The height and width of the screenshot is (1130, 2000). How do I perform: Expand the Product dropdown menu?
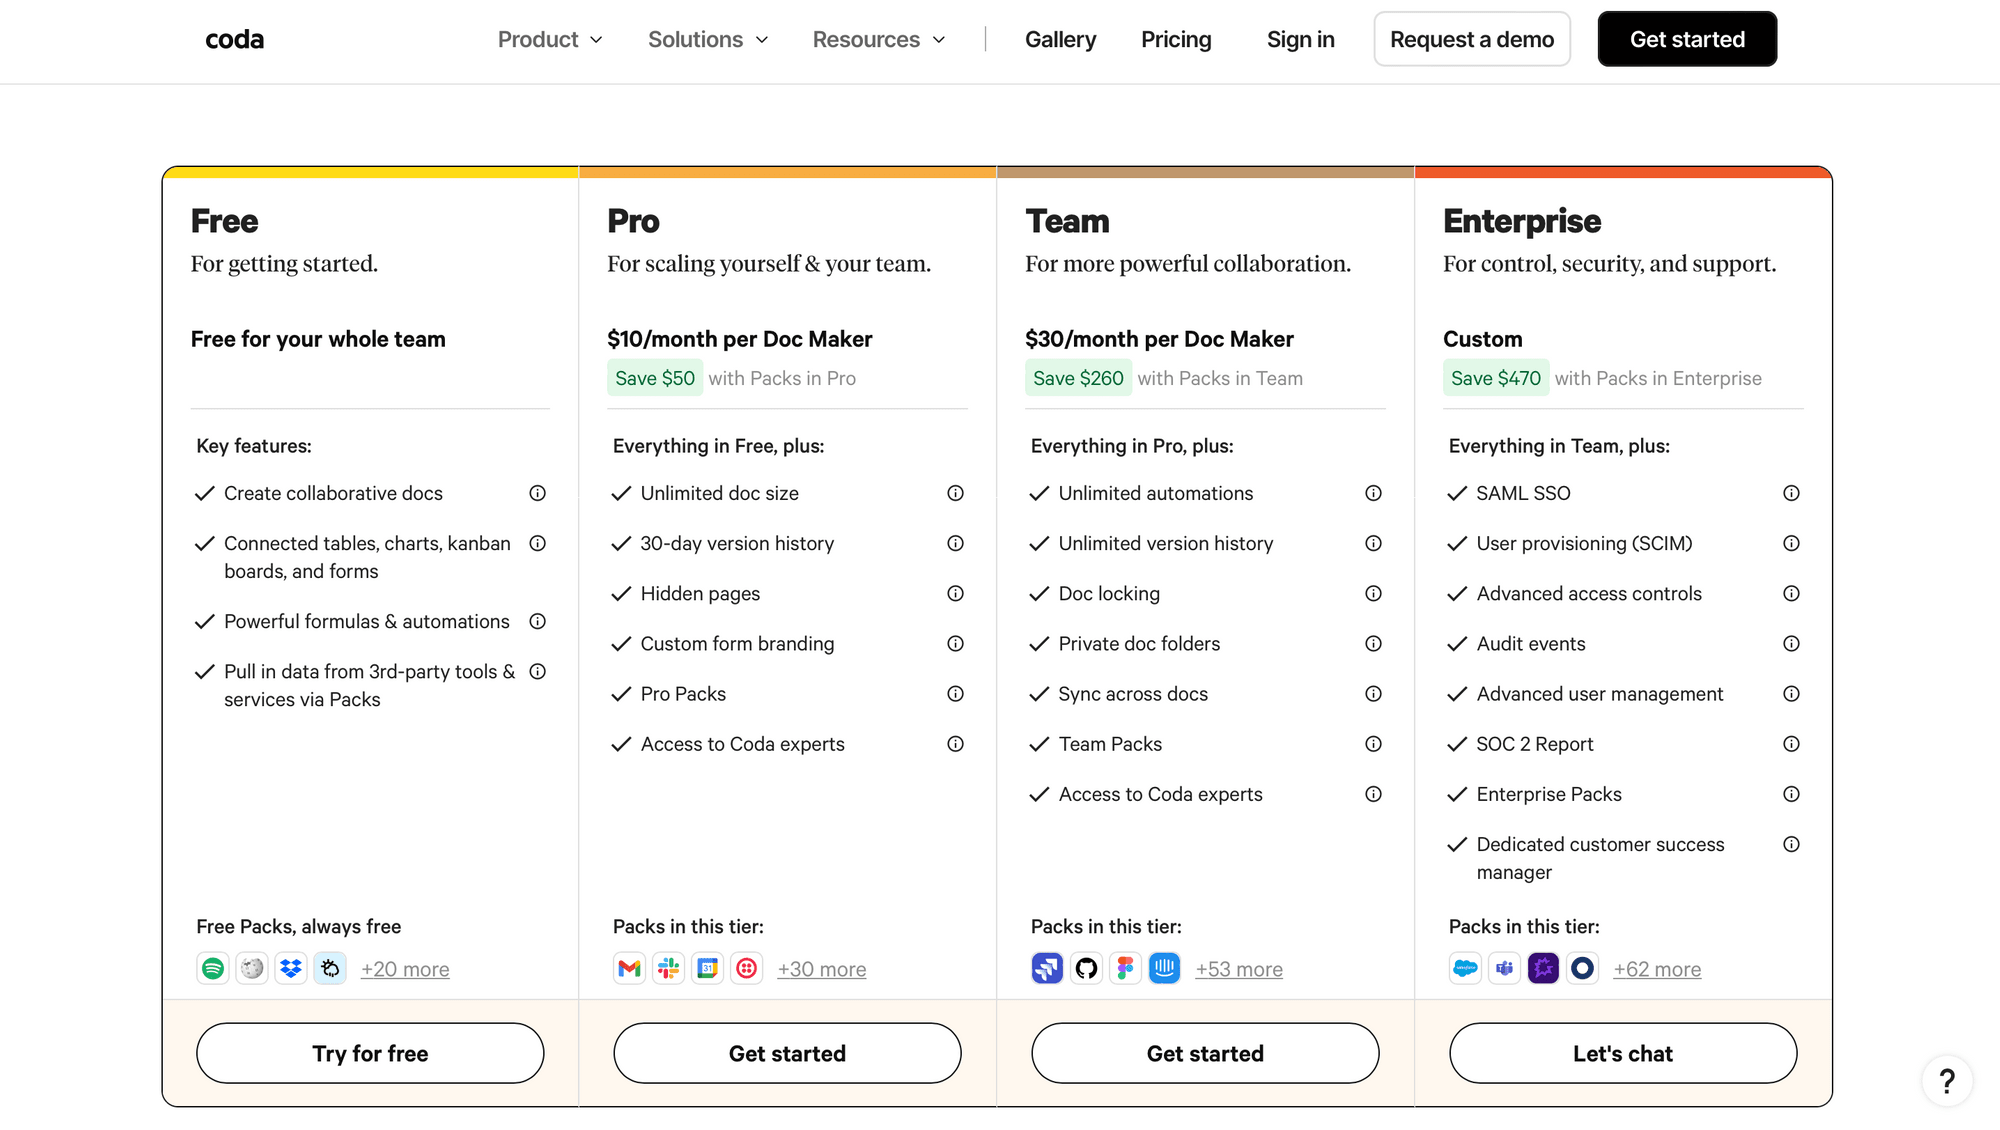pos(550,39)
